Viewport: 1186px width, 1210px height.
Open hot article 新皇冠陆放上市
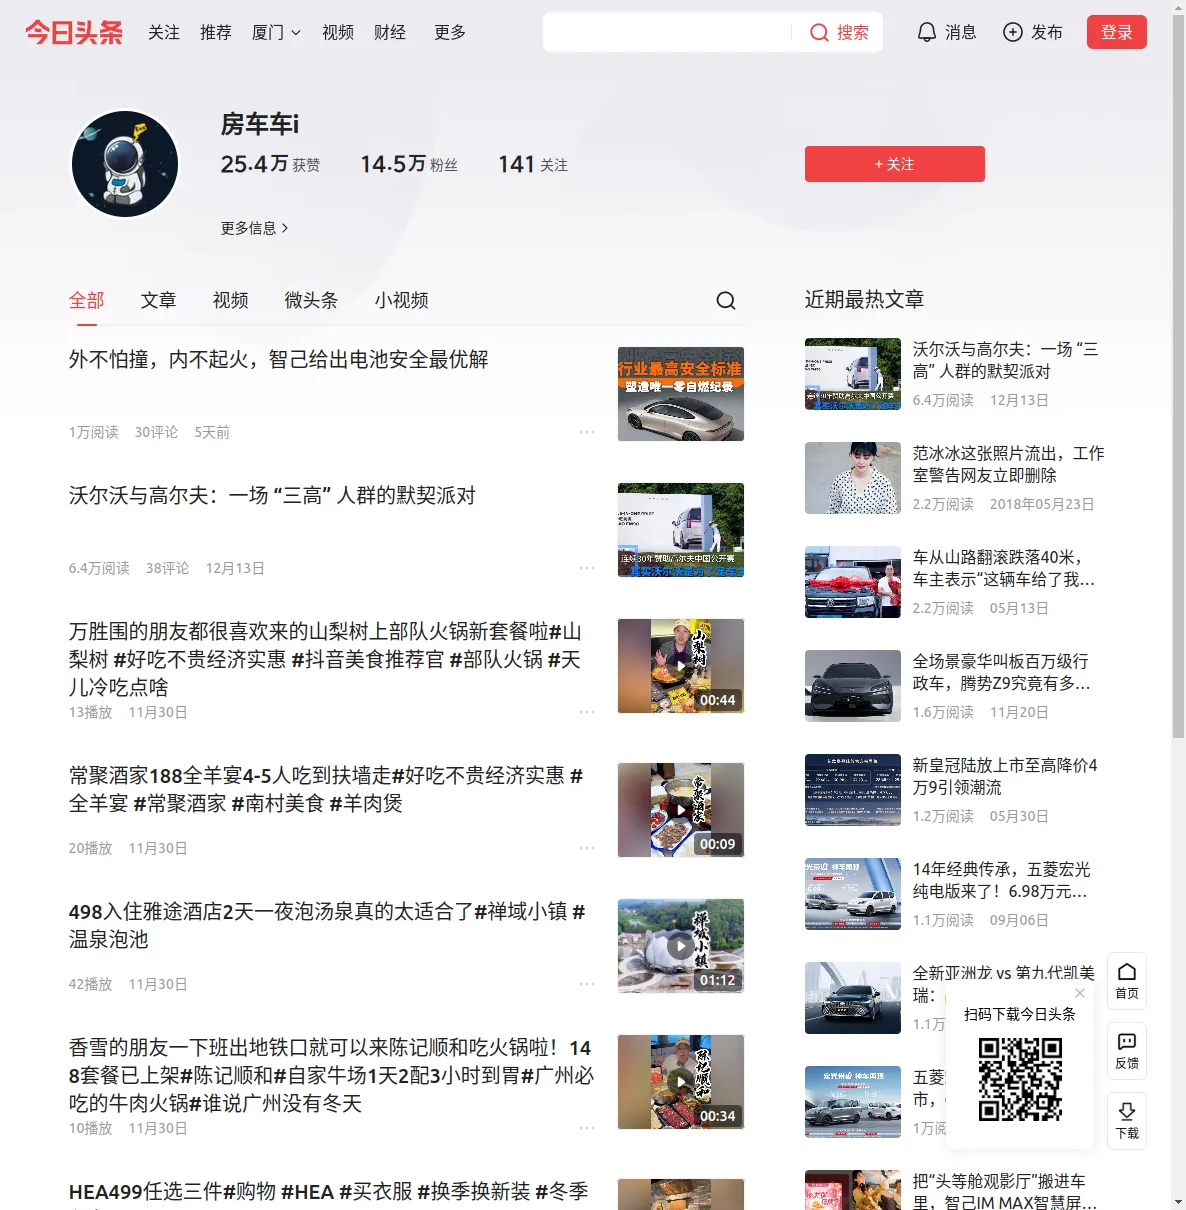(x=1005, y=776)
